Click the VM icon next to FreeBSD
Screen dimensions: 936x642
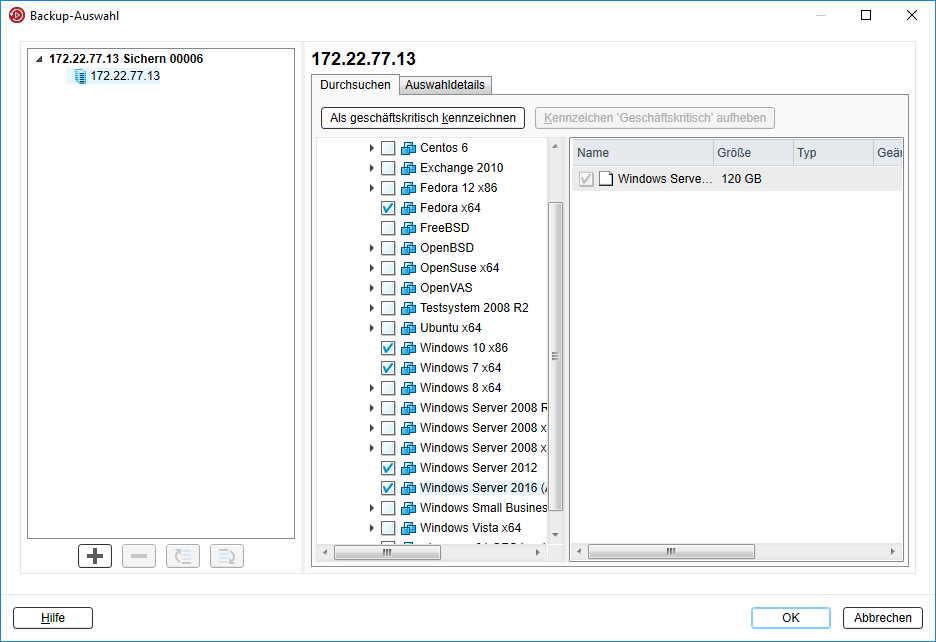[x=408, y=228]
